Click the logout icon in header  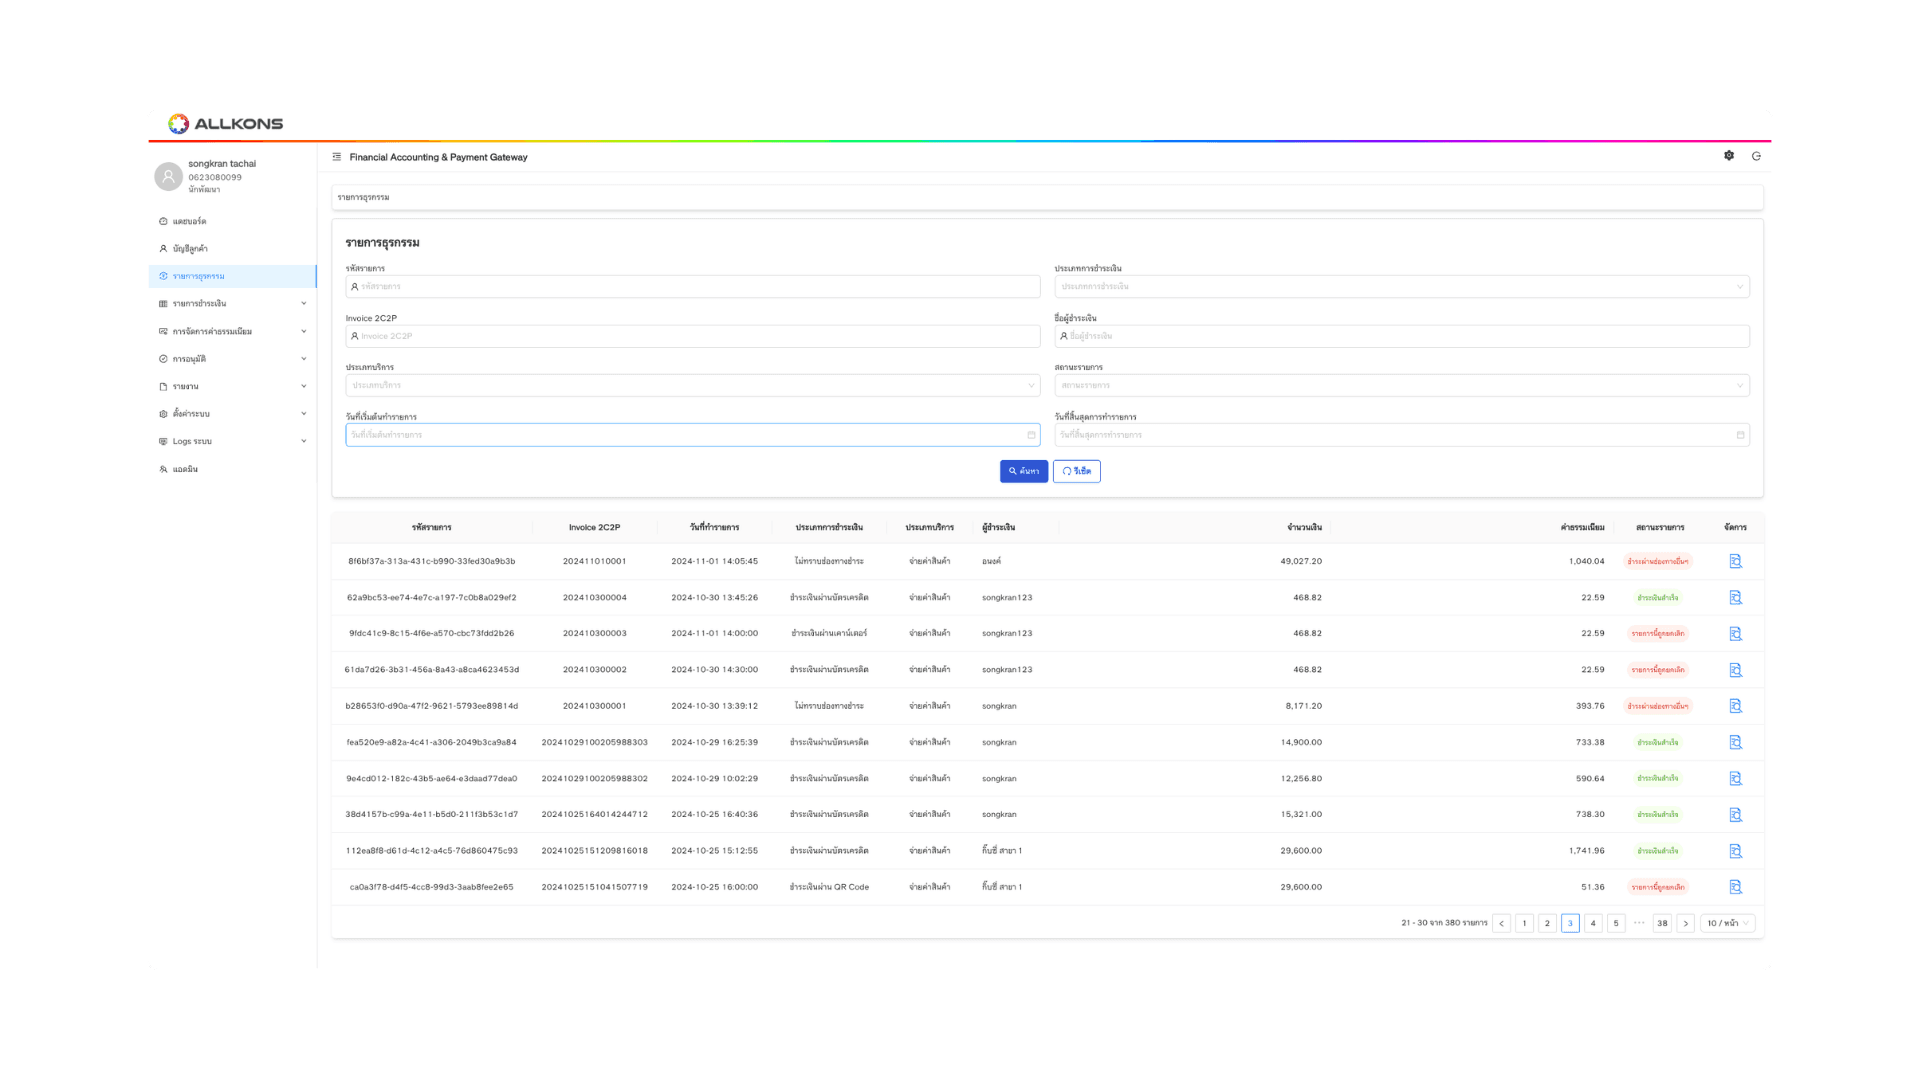pyautogui.click(x=1756, y=156)
